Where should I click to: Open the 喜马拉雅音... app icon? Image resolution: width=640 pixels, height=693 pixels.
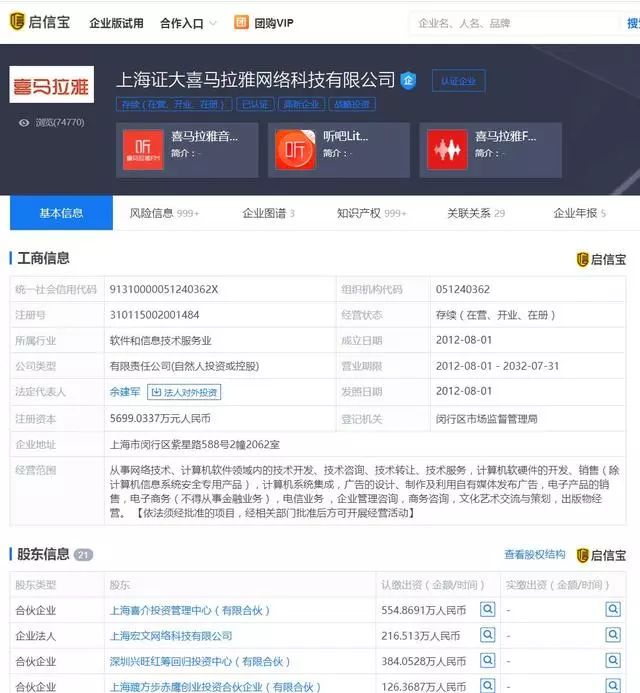[x=143, y=150]
